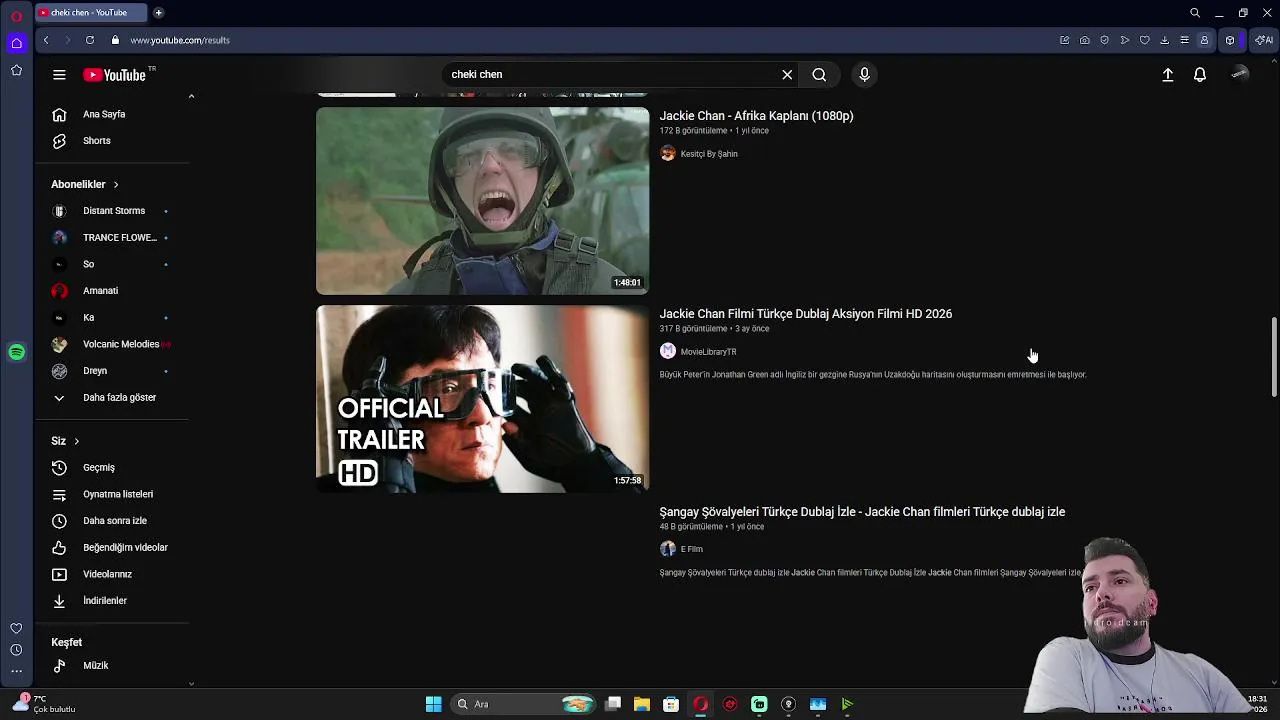Screen dimensions: 1280x720
Task: Open 'Şangay Şövalyeleri Türkçe Dublaj İzle' title
Action: click(x=862, y=512)
